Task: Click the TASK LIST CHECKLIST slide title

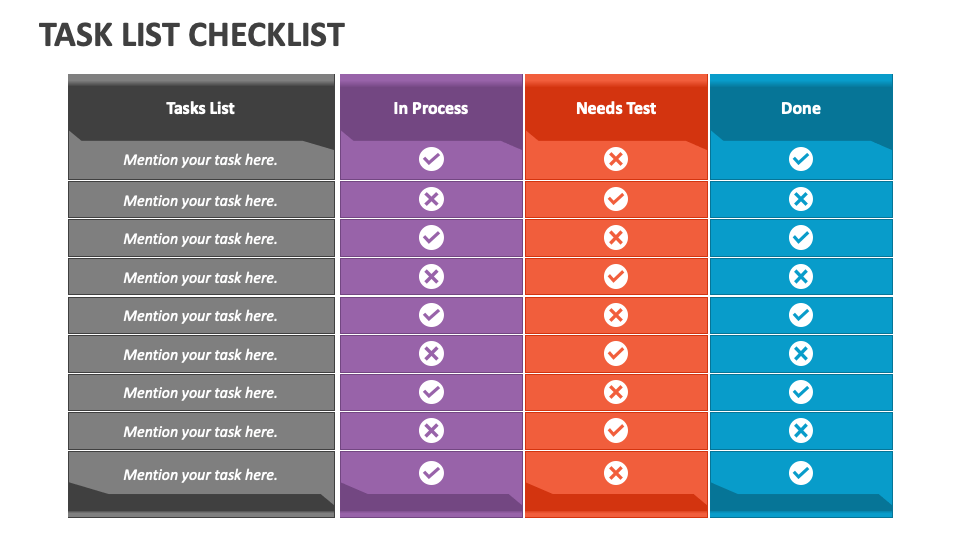Action: click(192, 35)
